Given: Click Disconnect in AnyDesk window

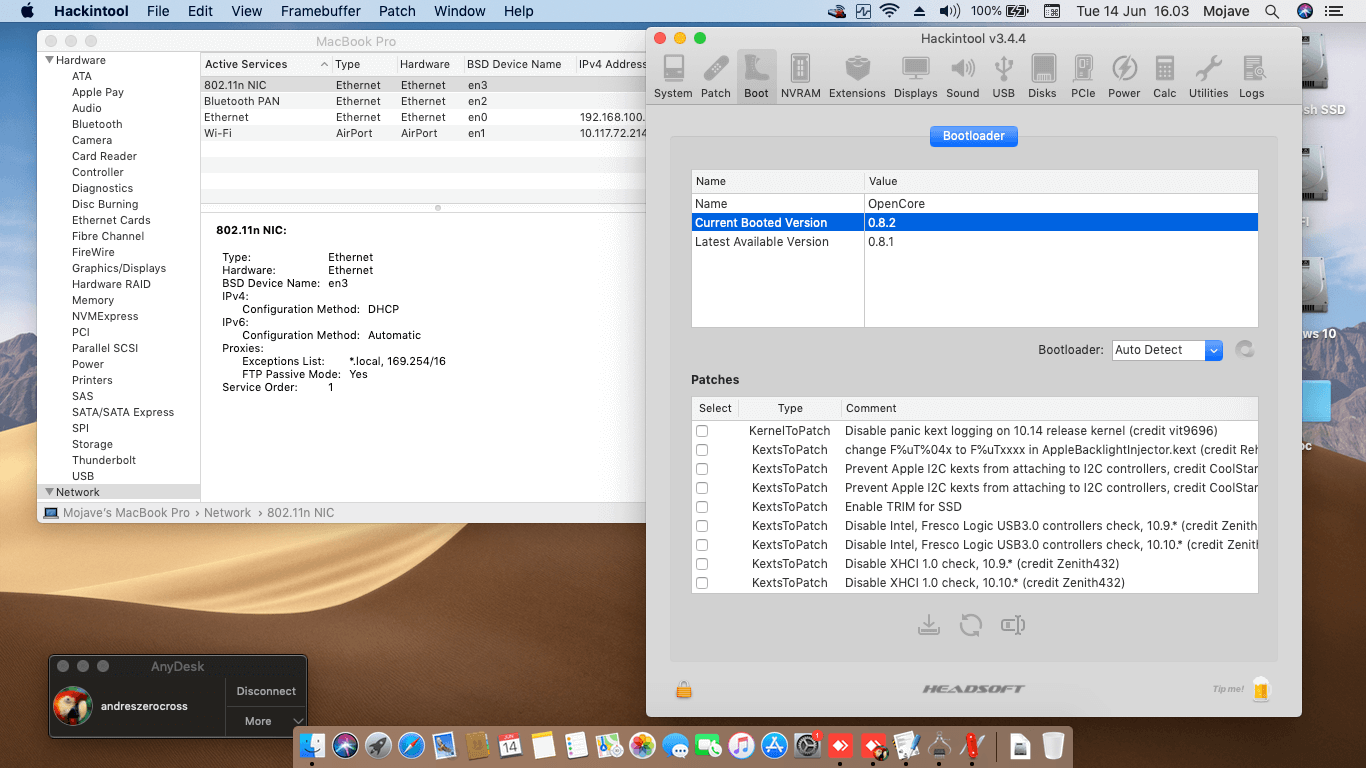Looking at the screenshot, I should pos(266,691).
